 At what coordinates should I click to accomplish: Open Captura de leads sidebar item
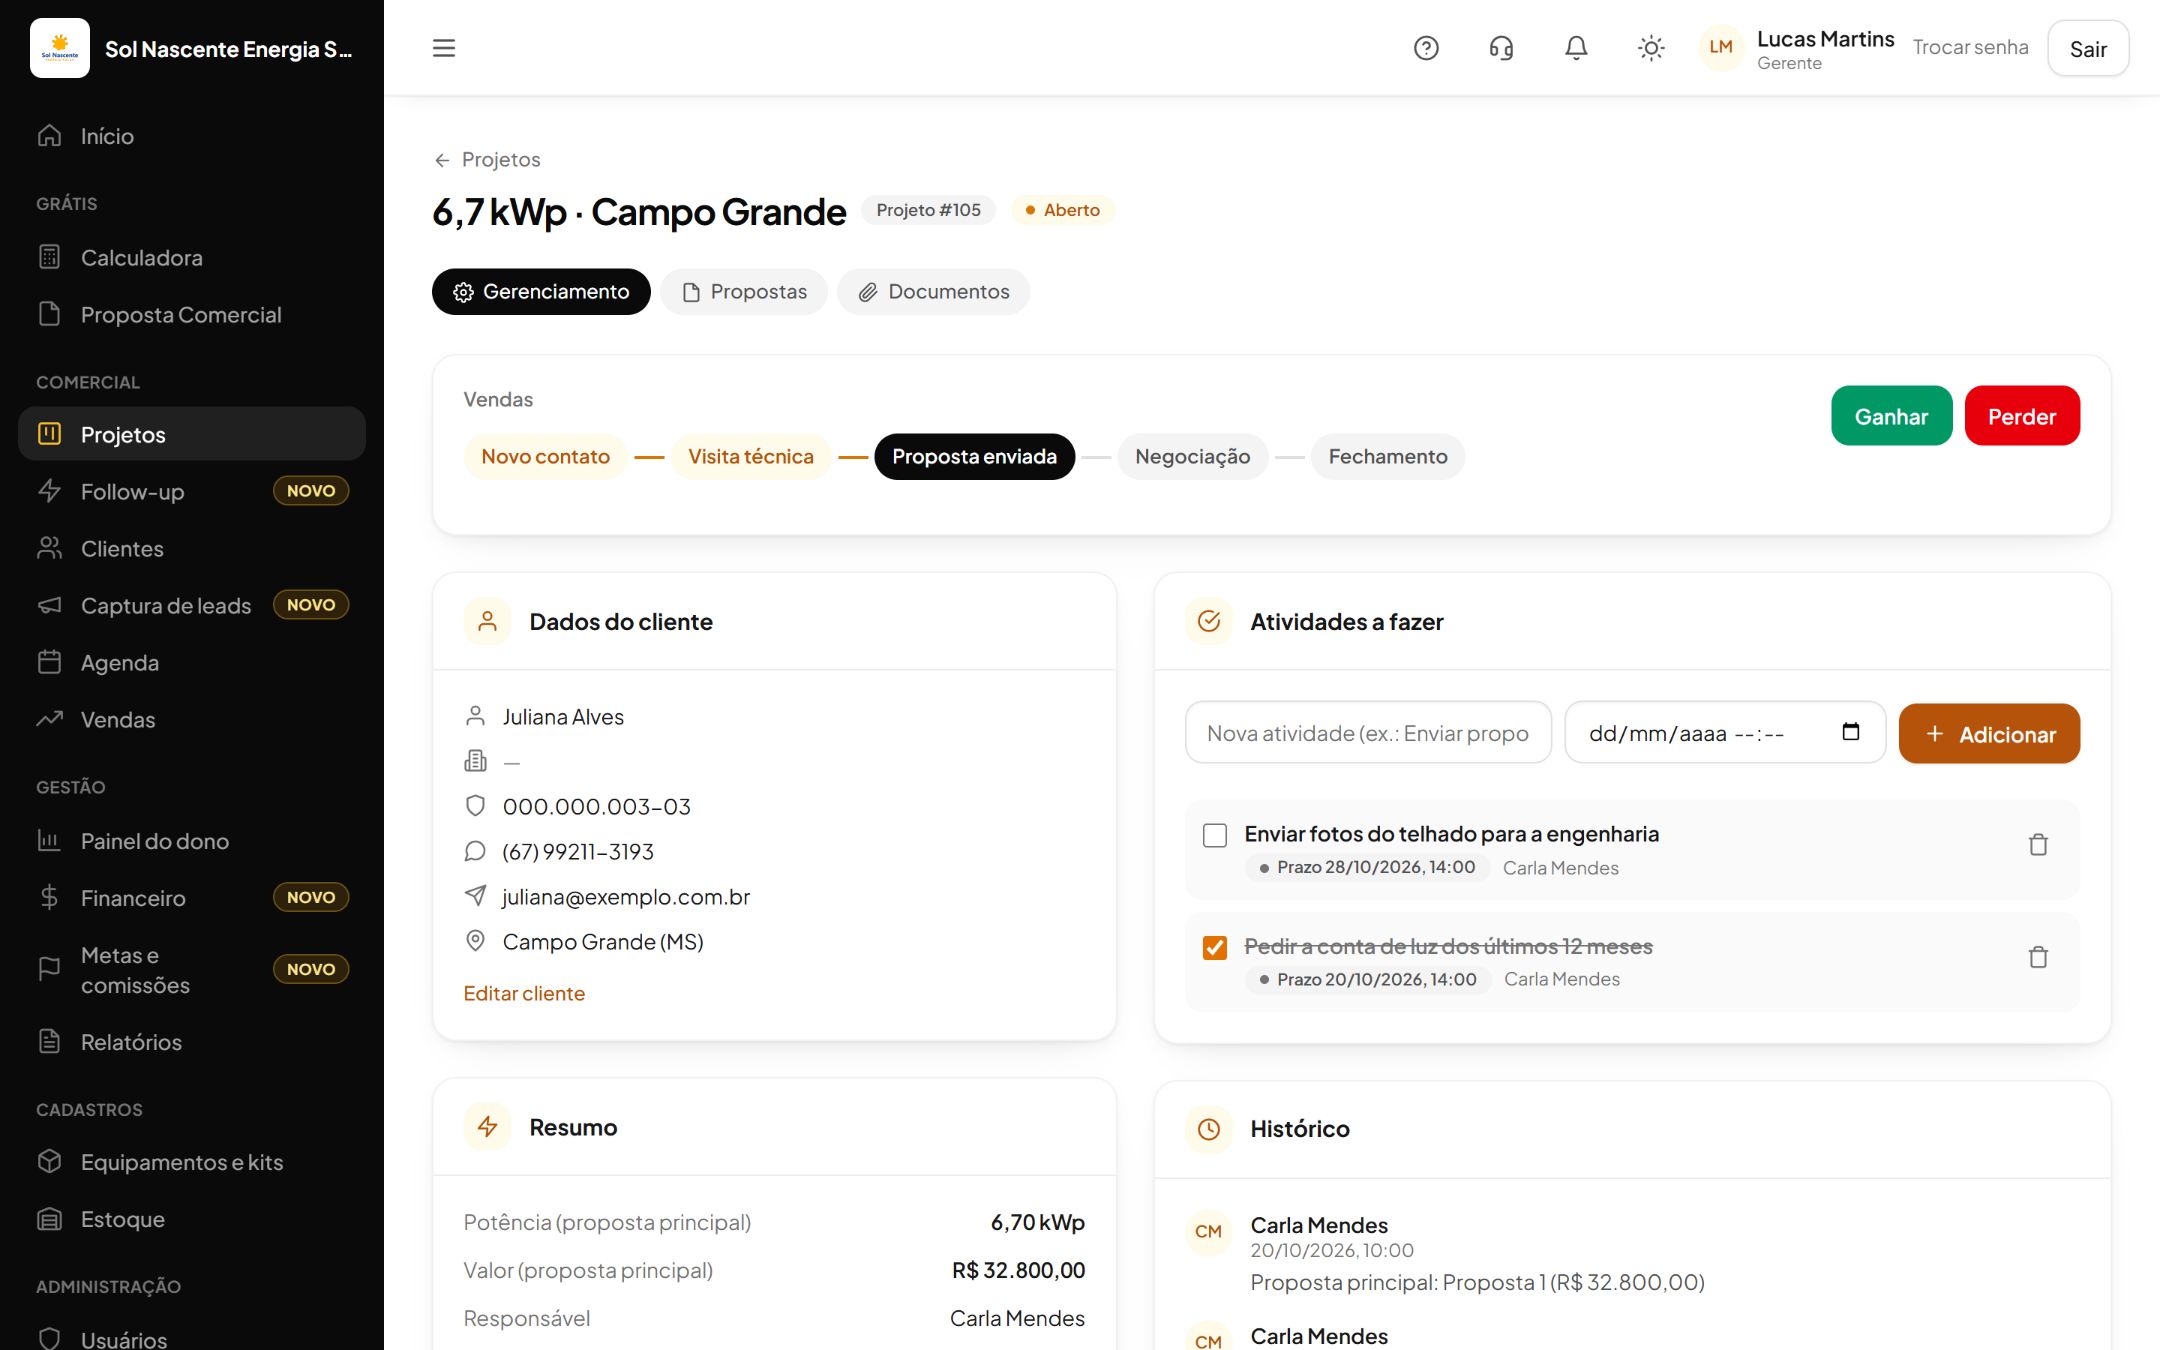[192, 606]
